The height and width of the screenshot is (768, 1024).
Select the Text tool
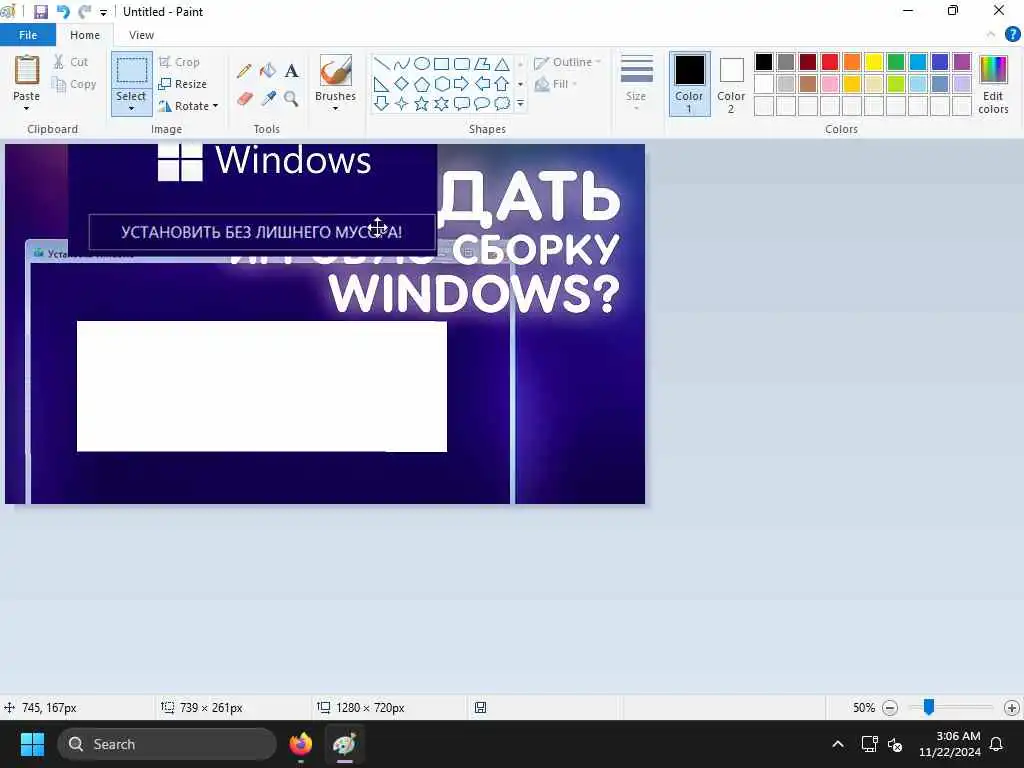pyautogui.click(x=291, y=71)
